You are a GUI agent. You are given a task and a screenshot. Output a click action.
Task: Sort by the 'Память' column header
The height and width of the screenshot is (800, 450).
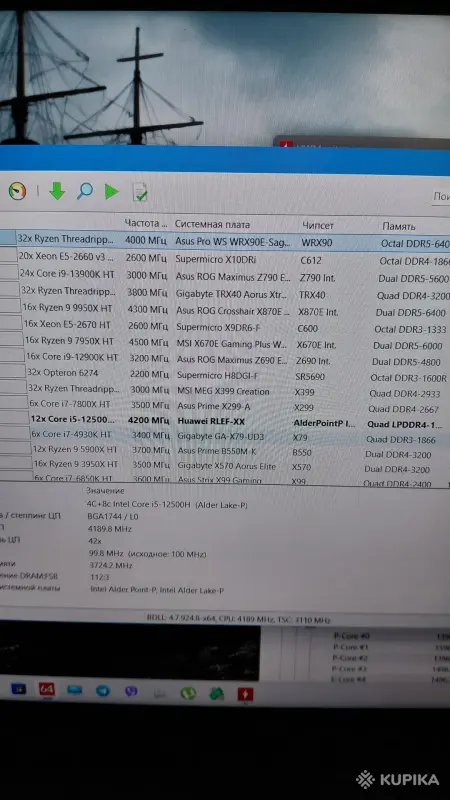pyautogui.click(x=398, y=226)
